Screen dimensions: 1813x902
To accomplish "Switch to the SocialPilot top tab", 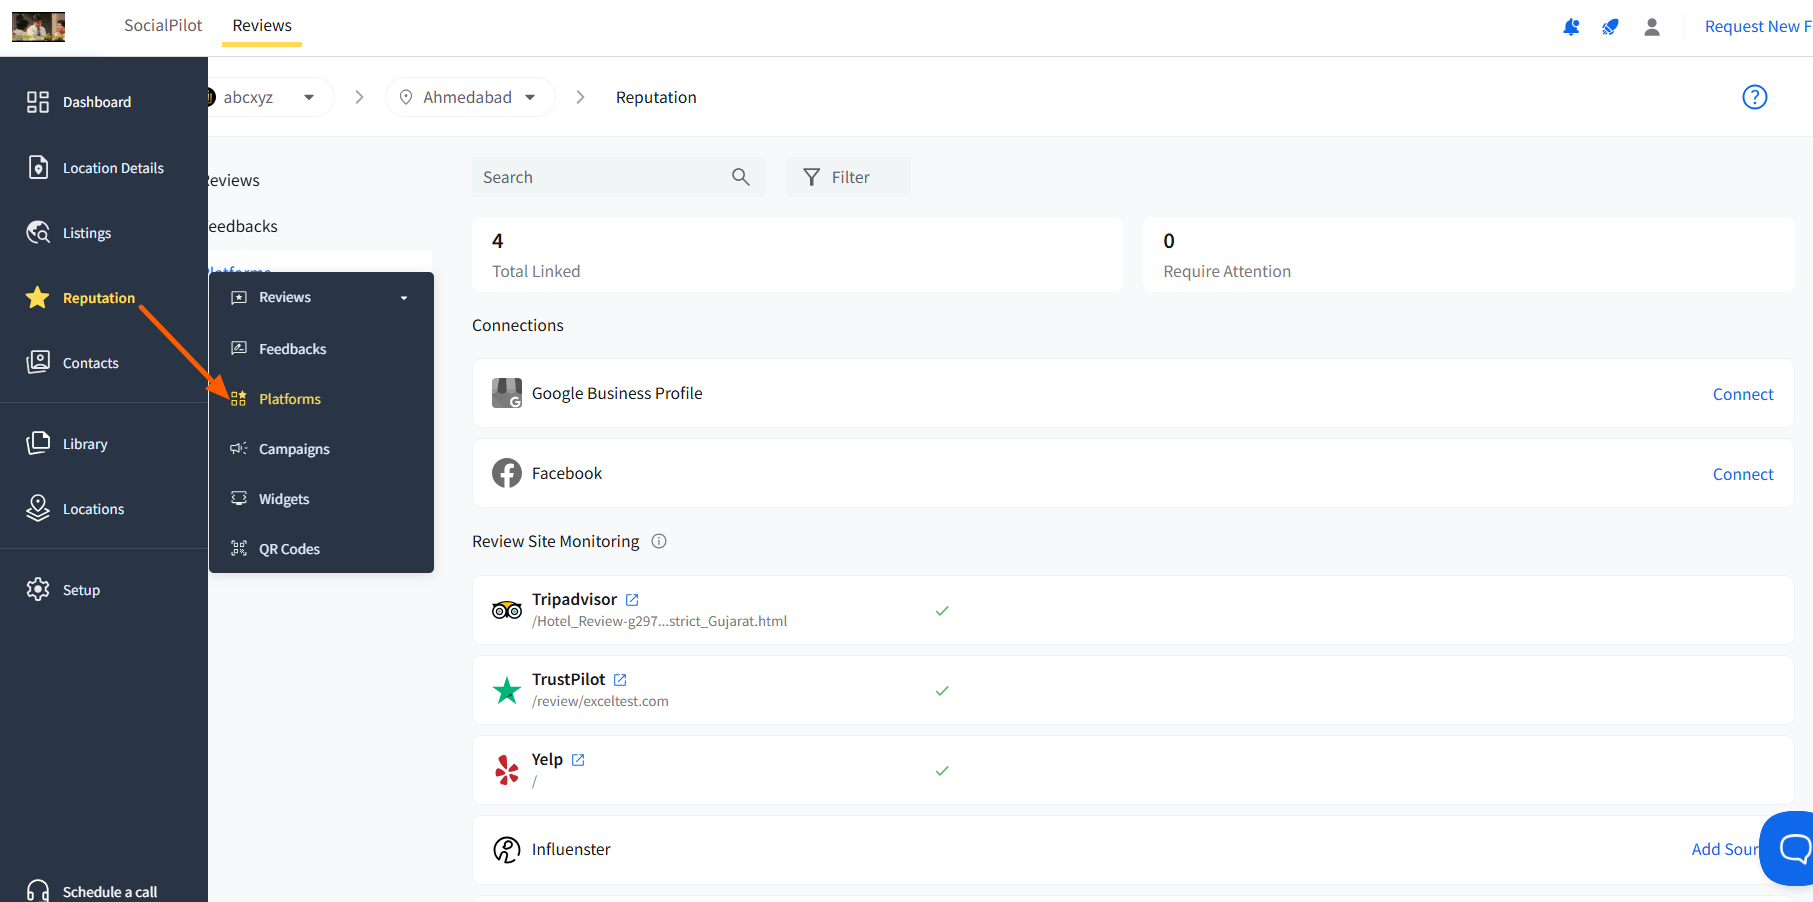I will (x=163, y=26).
